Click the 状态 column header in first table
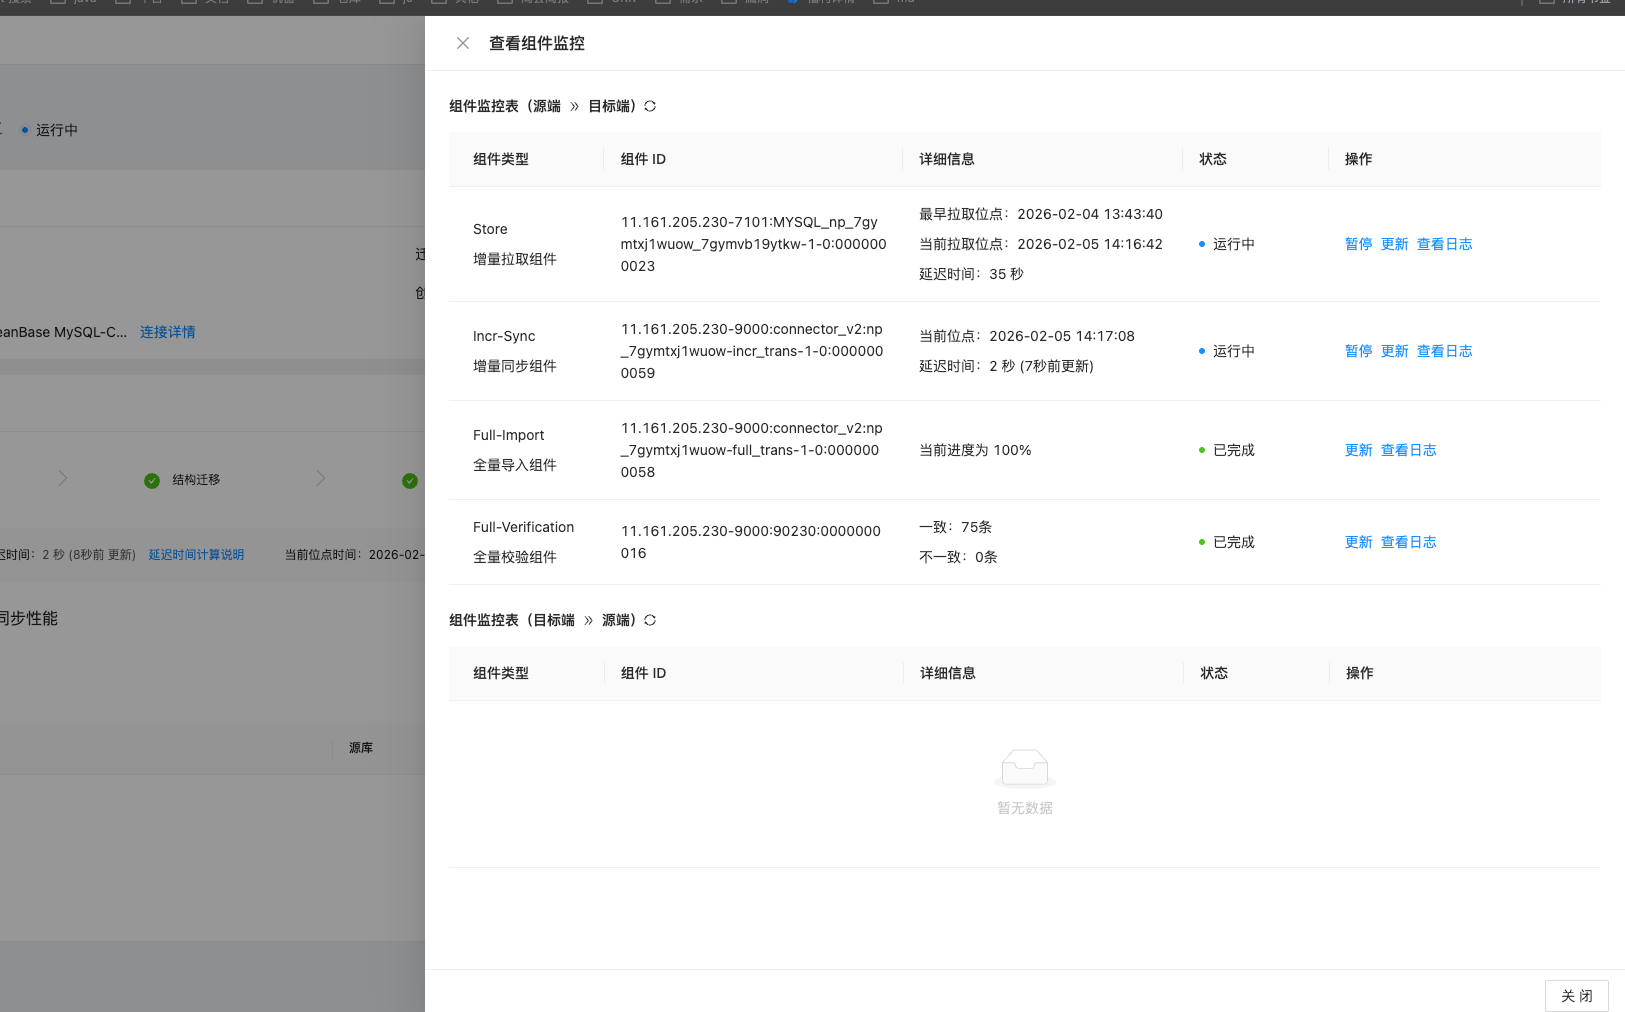The image size is (1625, 1012). point(1212,159)
